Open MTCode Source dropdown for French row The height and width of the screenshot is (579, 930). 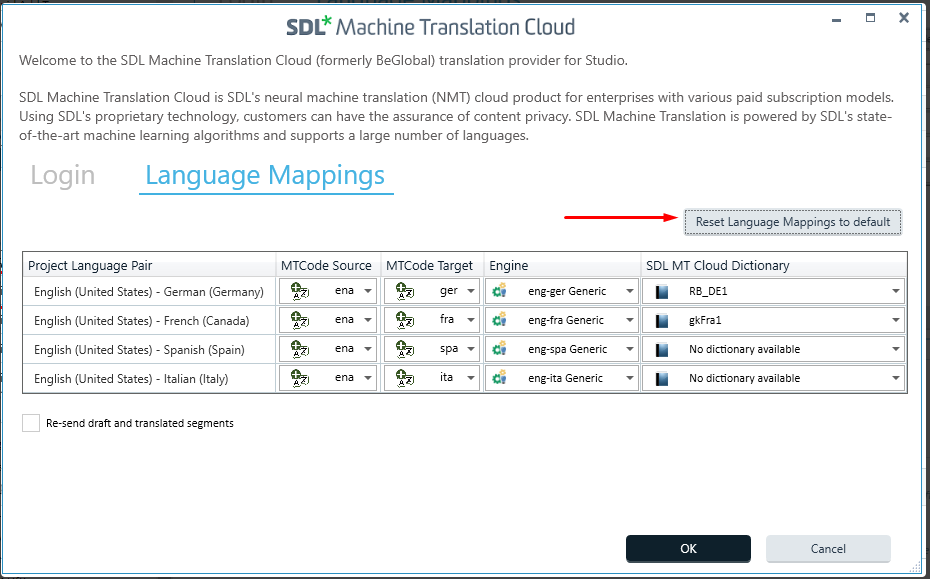click(368, 320)
